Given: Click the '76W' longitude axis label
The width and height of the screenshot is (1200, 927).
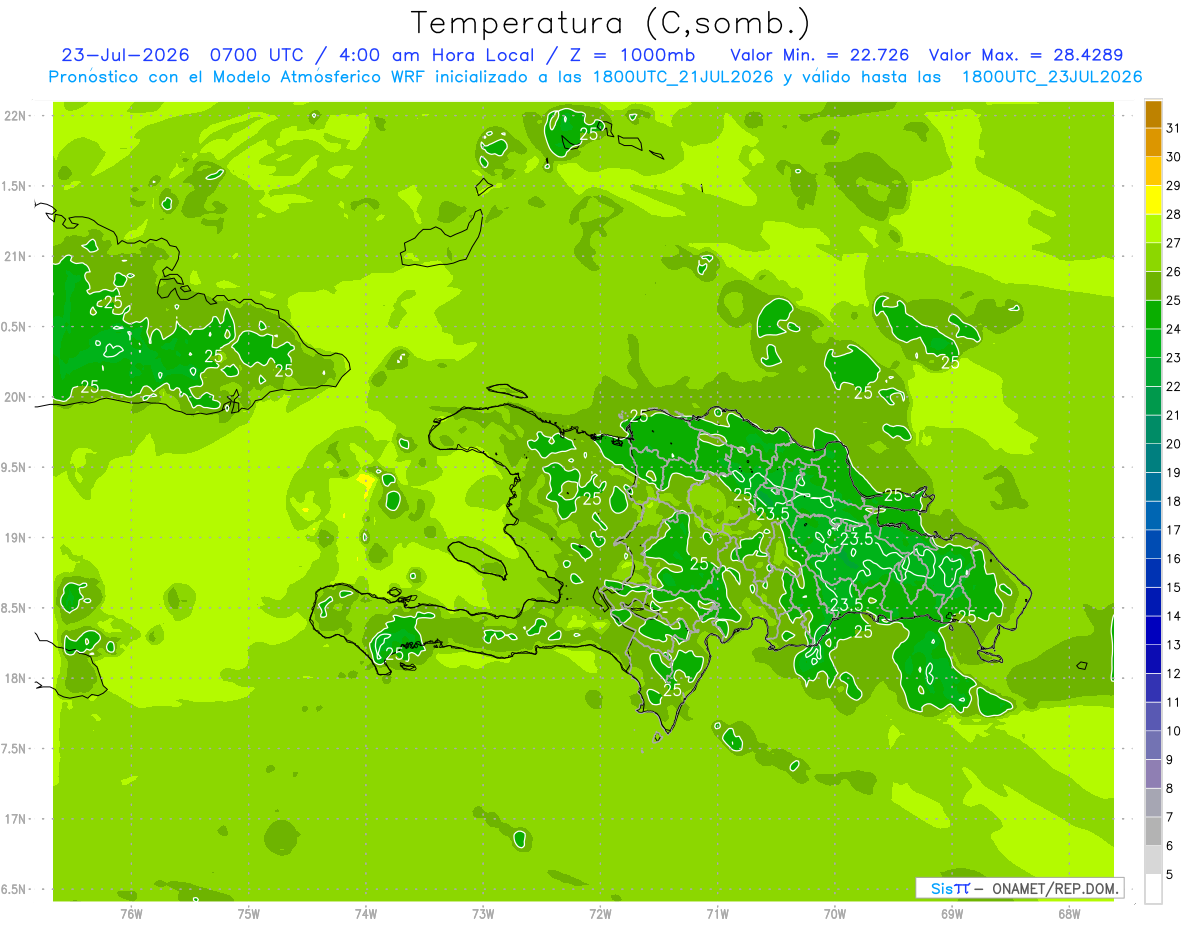Looking at the screenshot, I should pyautogui.click(x=132, y=914).
